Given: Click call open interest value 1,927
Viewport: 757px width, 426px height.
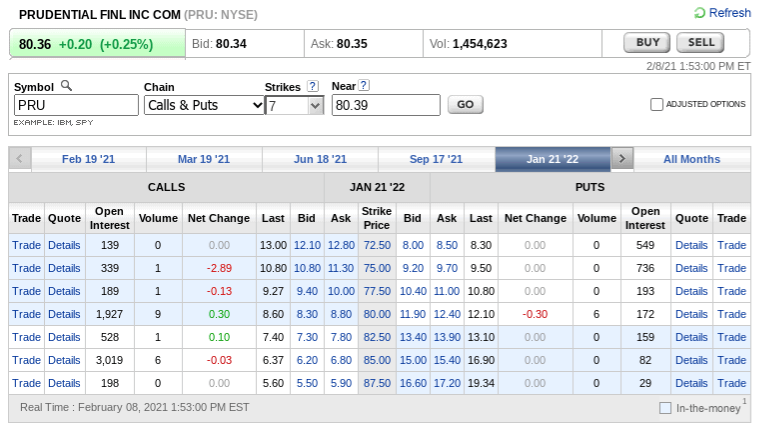Looking at the screenshot, I should tap(110, 314).
